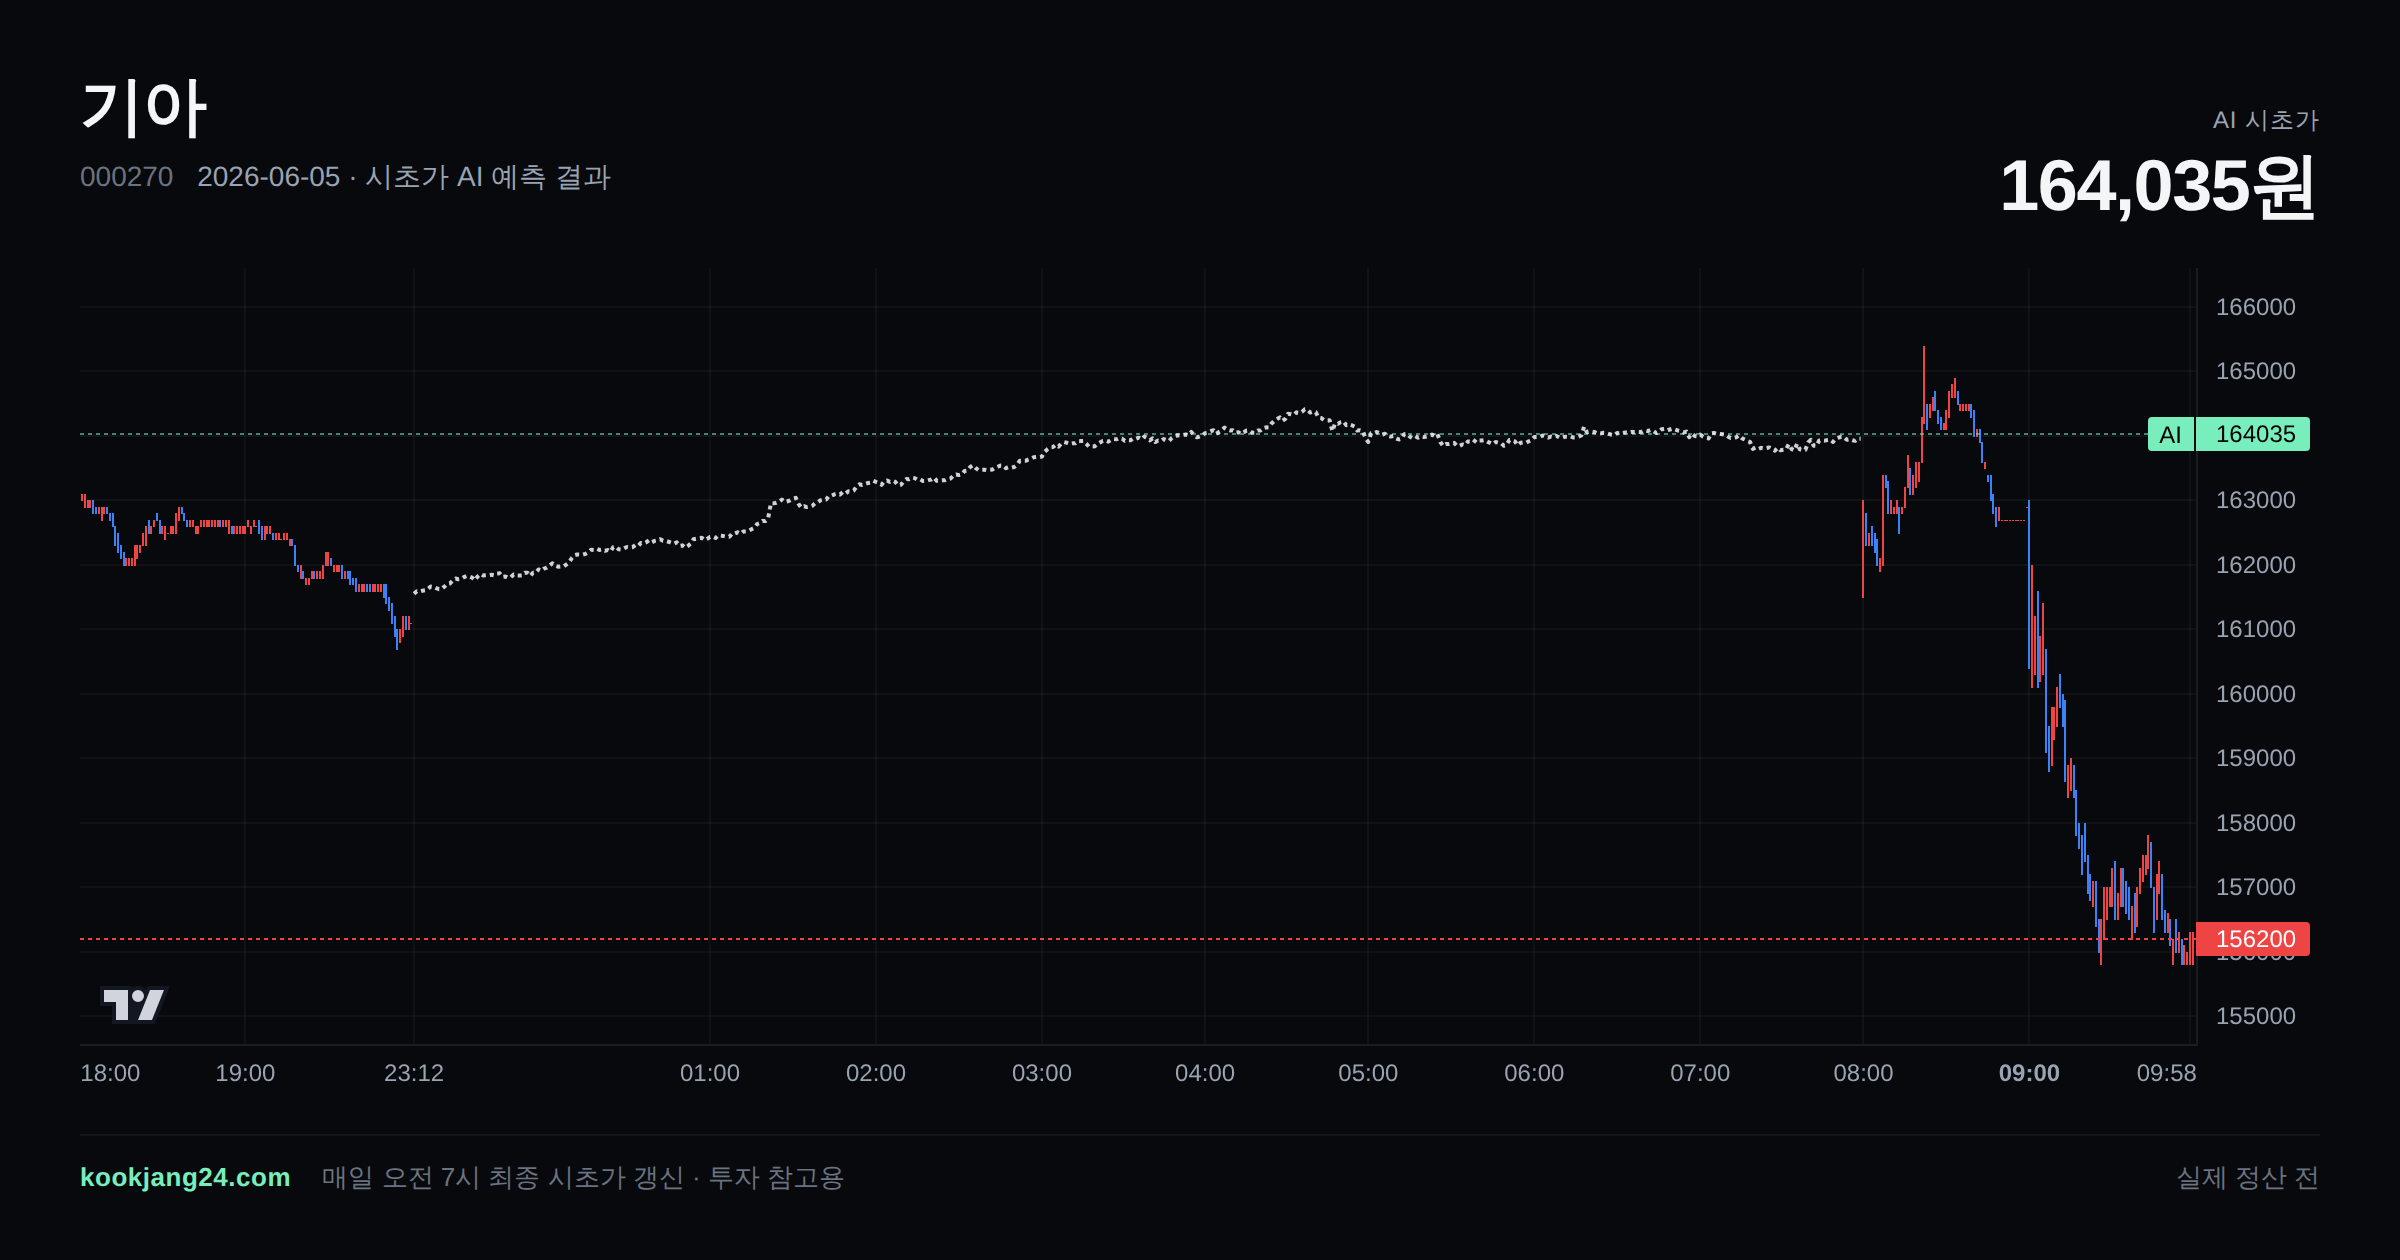This screenshot has height=1260, width=2400.
Task: Click the 23:12 time axis label
Action: (x=414, y=1073)
